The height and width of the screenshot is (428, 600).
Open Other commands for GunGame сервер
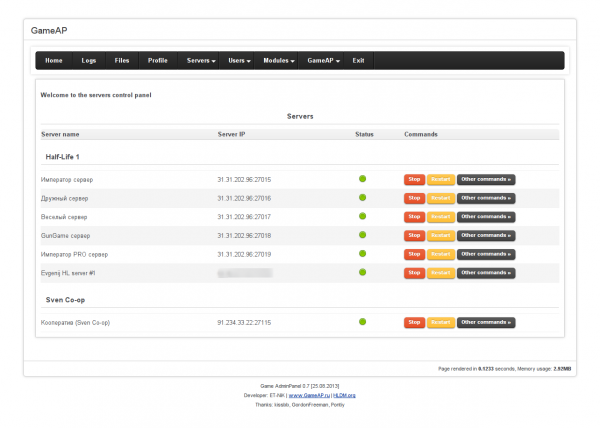point(486,236)
